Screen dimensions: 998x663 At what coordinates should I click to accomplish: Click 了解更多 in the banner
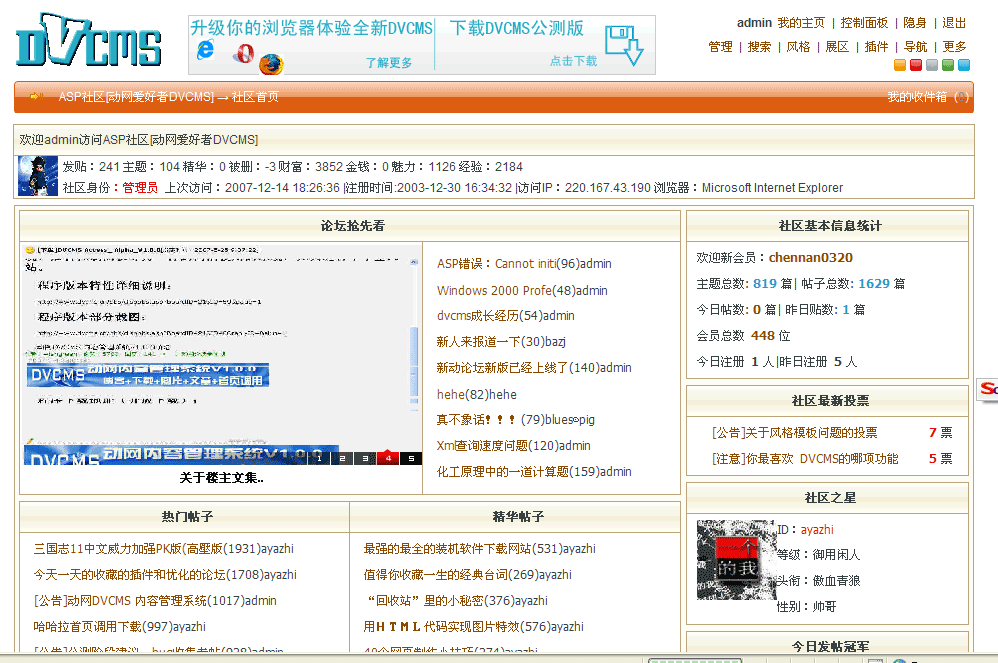[x=389, y=62]
